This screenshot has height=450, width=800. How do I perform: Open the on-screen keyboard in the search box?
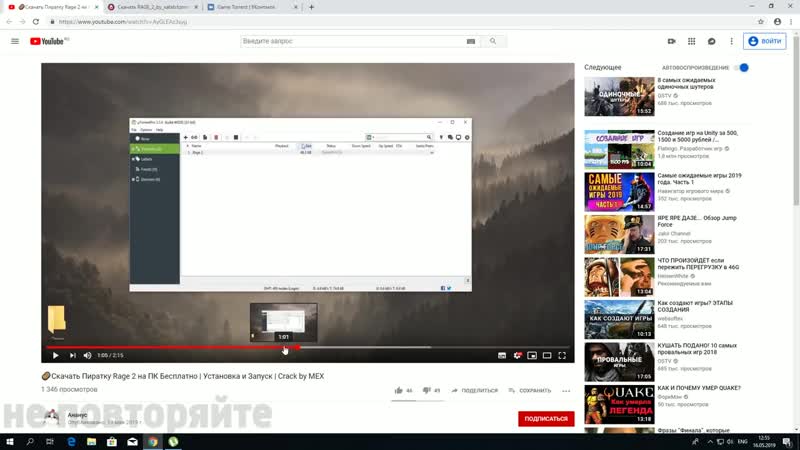click(470, 41)
